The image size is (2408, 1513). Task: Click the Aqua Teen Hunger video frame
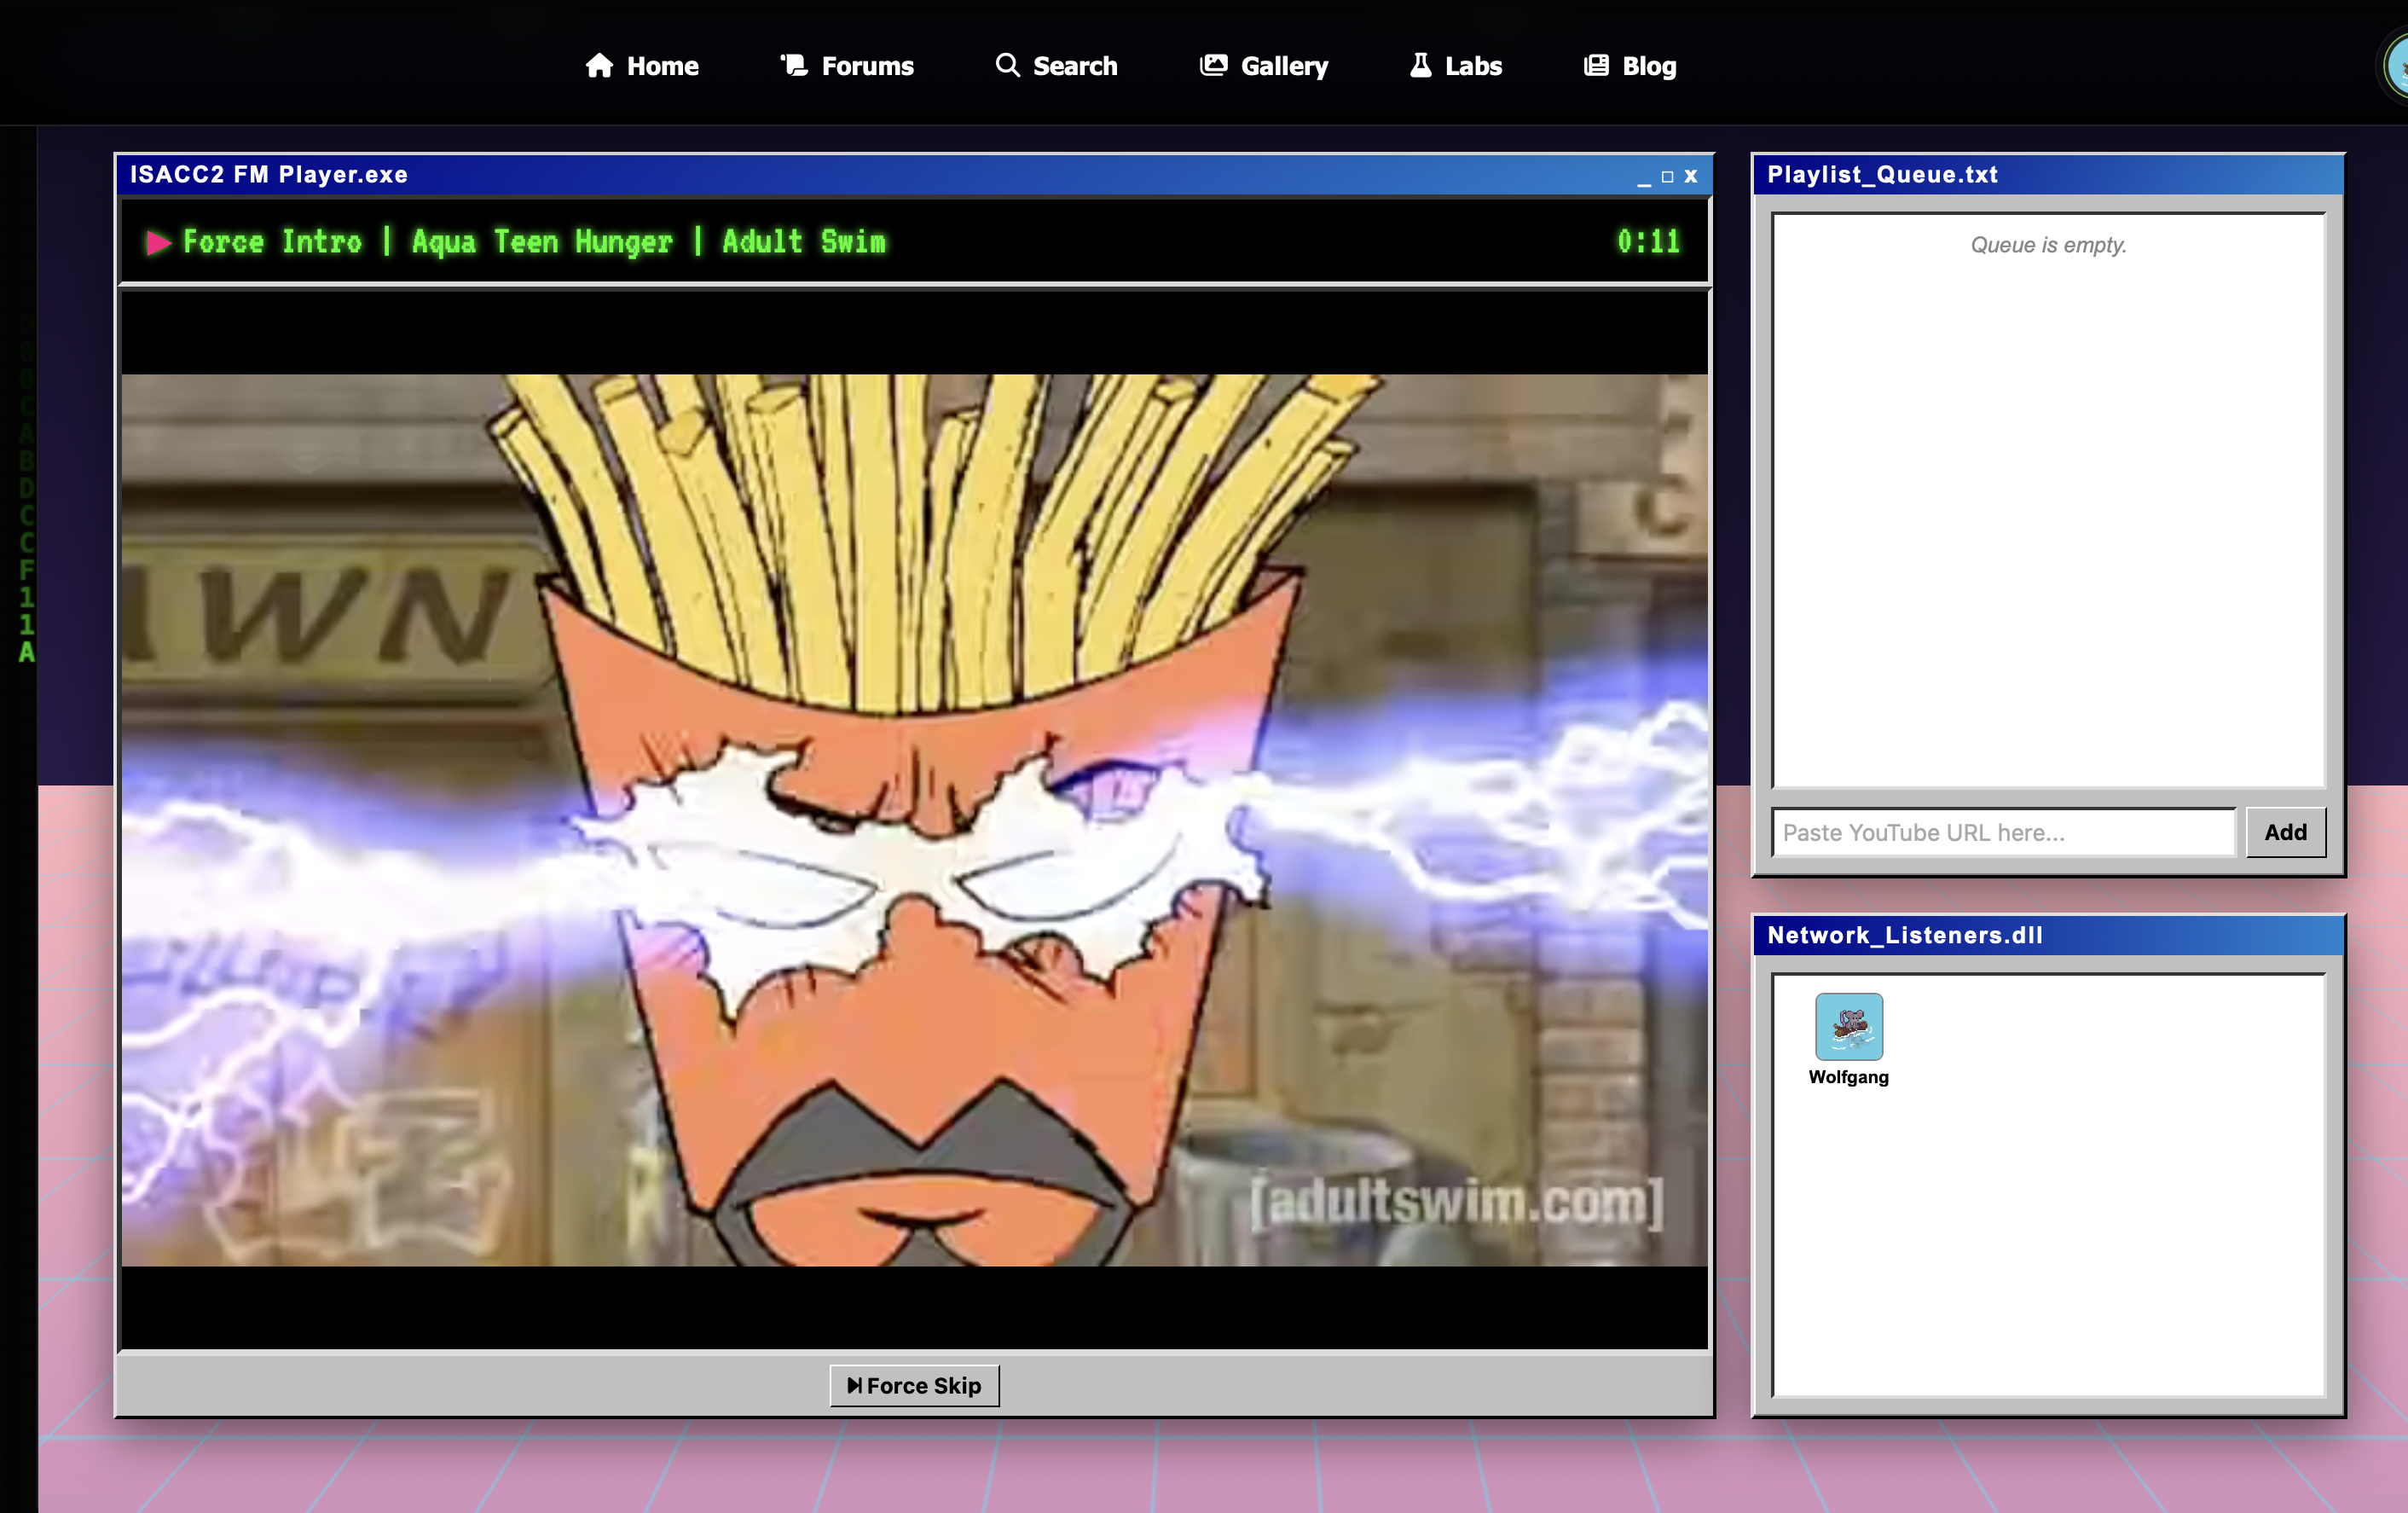coord(914,820)
